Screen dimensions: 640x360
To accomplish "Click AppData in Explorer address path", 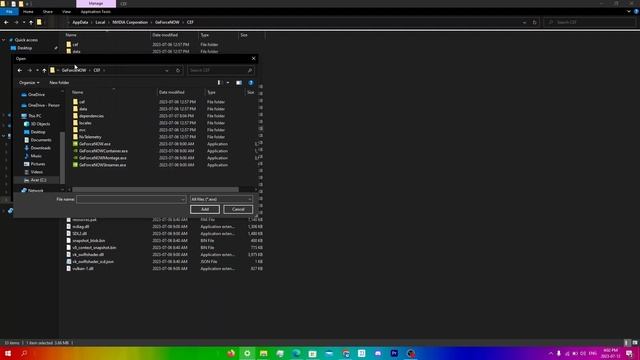I will (x=80, y=22).
